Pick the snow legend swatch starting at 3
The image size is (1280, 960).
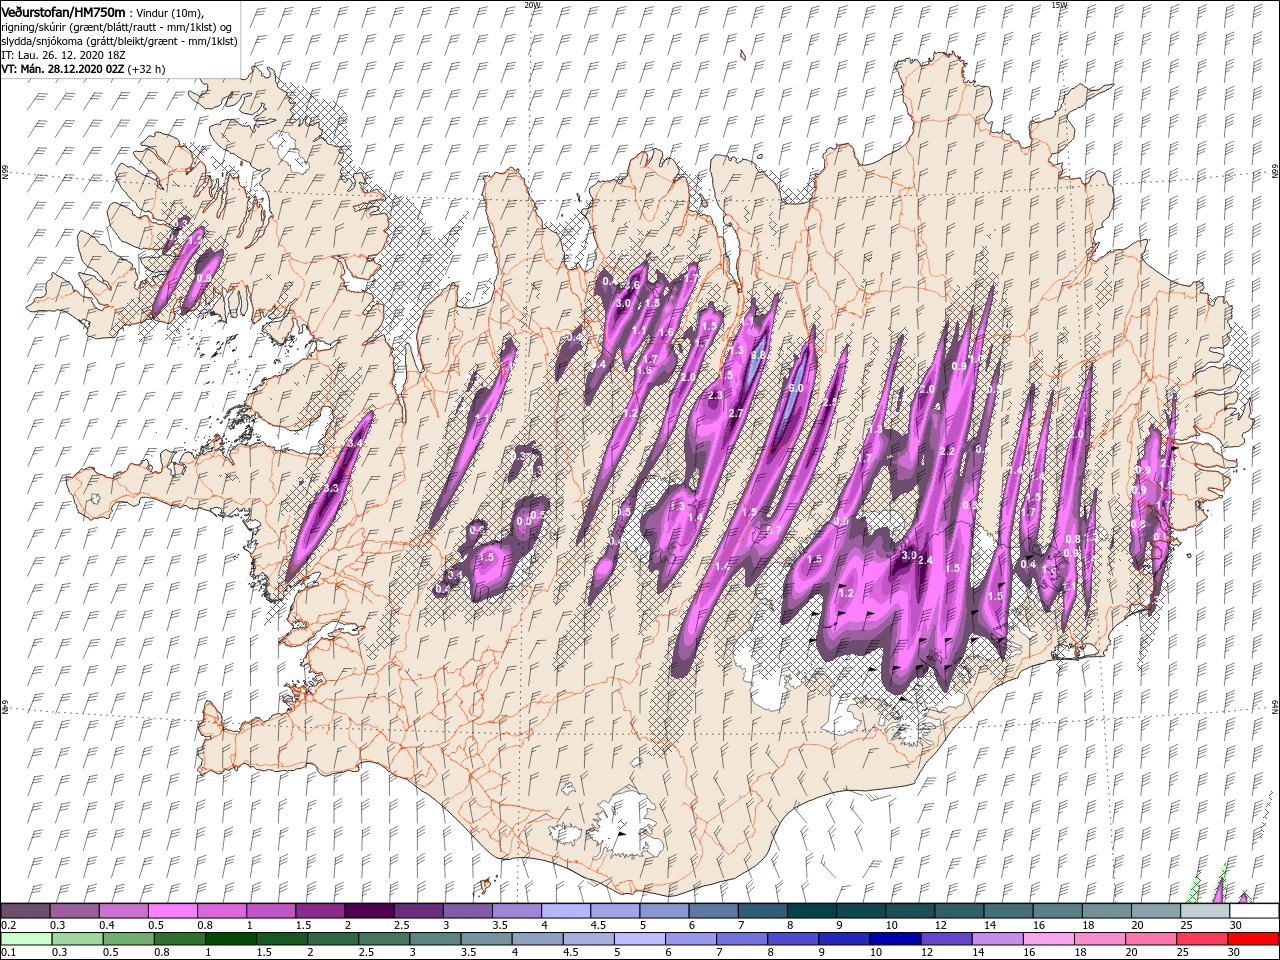pyautogui.click(x=467, y=911)
